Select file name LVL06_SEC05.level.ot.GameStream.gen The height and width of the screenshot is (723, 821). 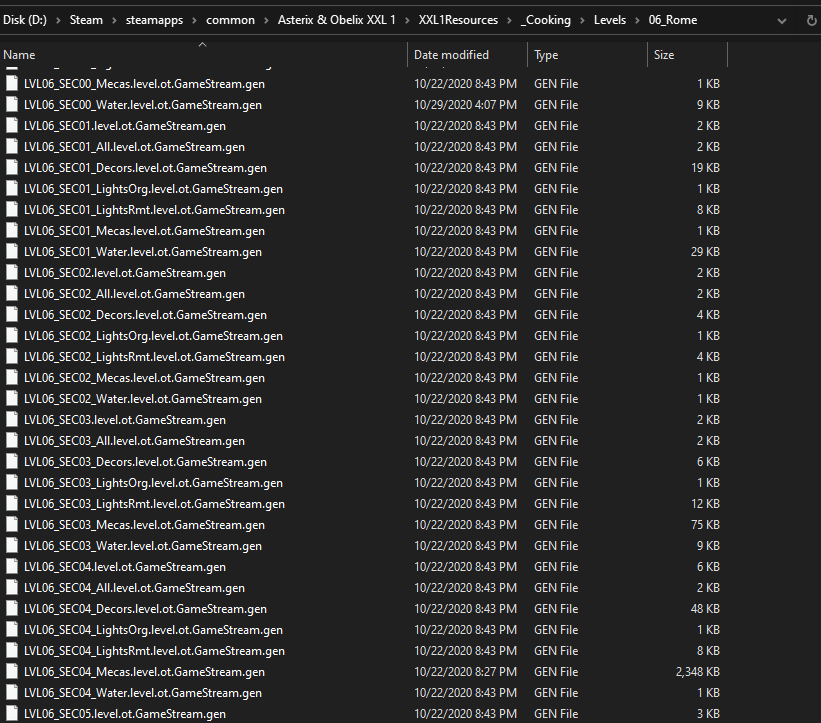pyautogui.click(x=125, y=714)
